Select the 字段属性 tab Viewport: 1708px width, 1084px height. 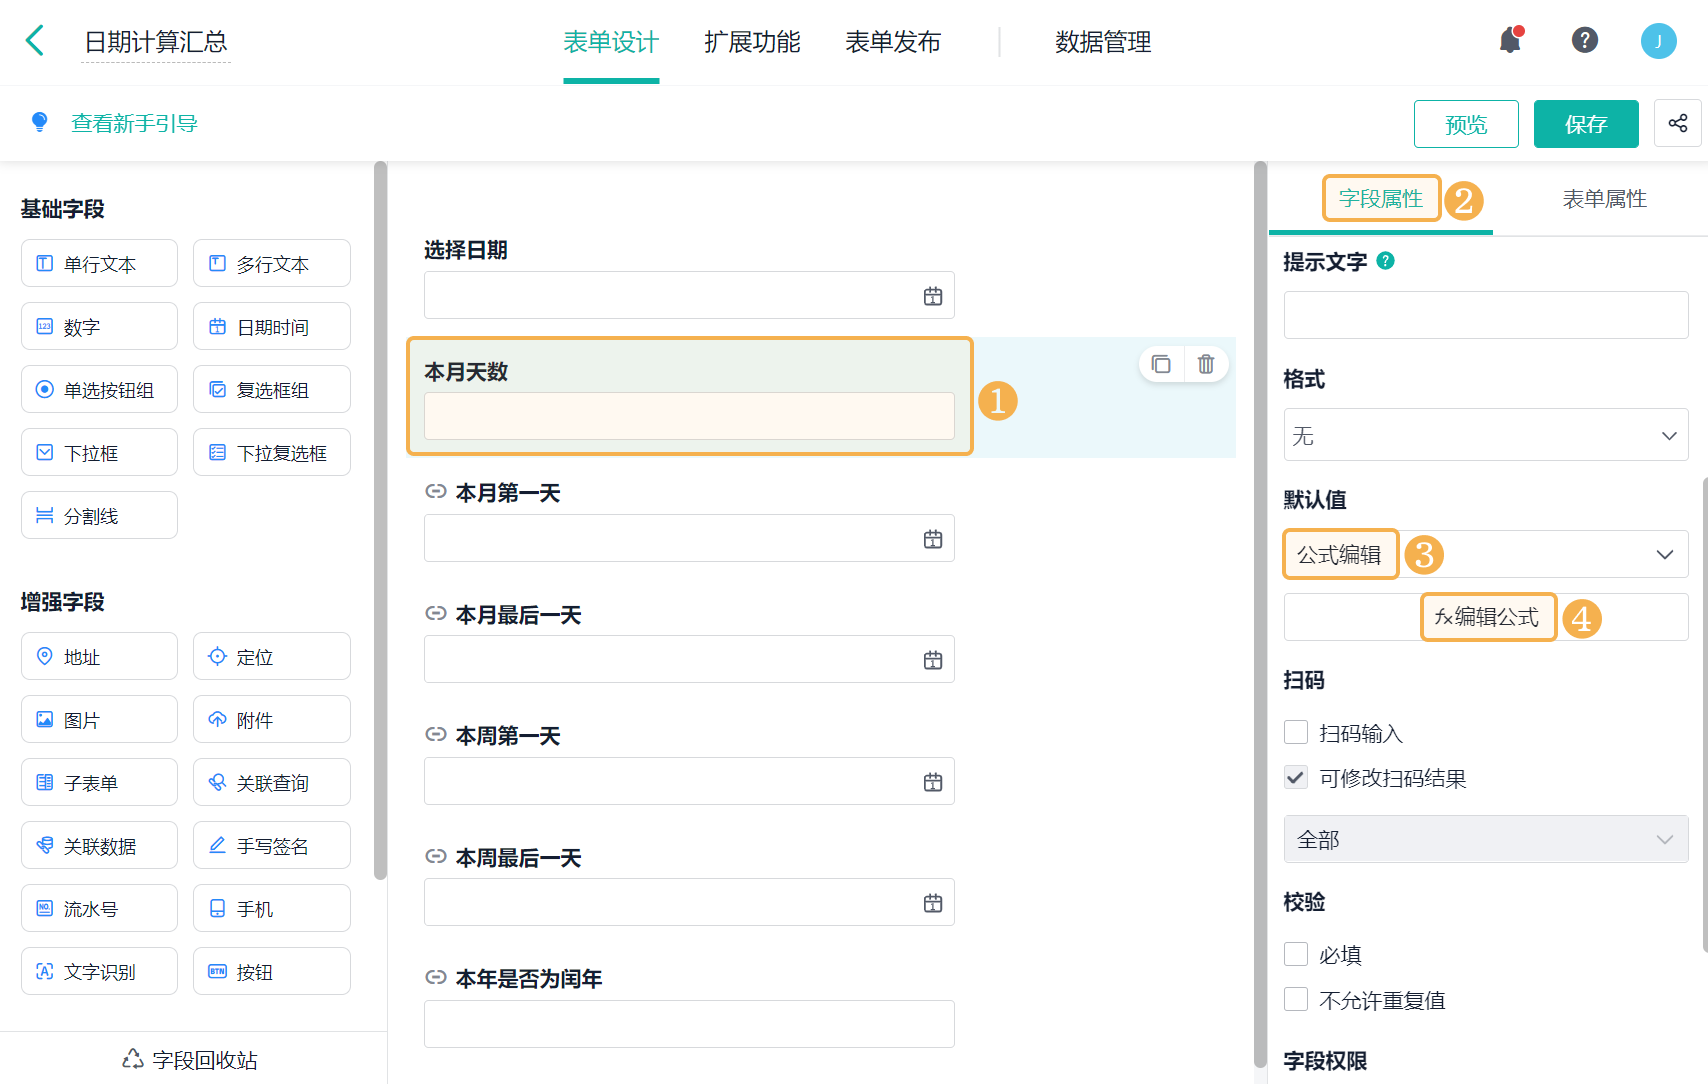click(1381, 198)
